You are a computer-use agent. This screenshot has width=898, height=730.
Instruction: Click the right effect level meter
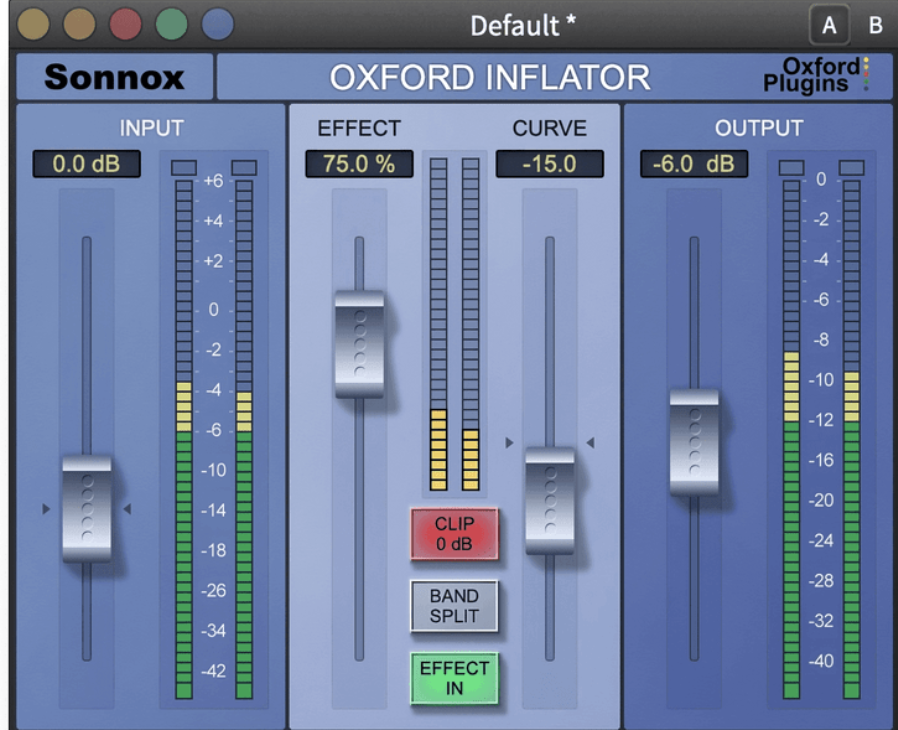471,324
